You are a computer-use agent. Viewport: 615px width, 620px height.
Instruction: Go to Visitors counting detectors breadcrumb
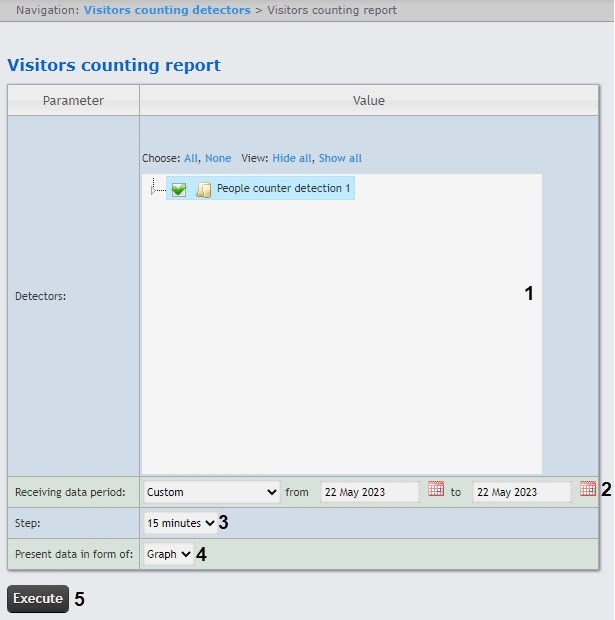pyautogui.click(x=167, y=10)
